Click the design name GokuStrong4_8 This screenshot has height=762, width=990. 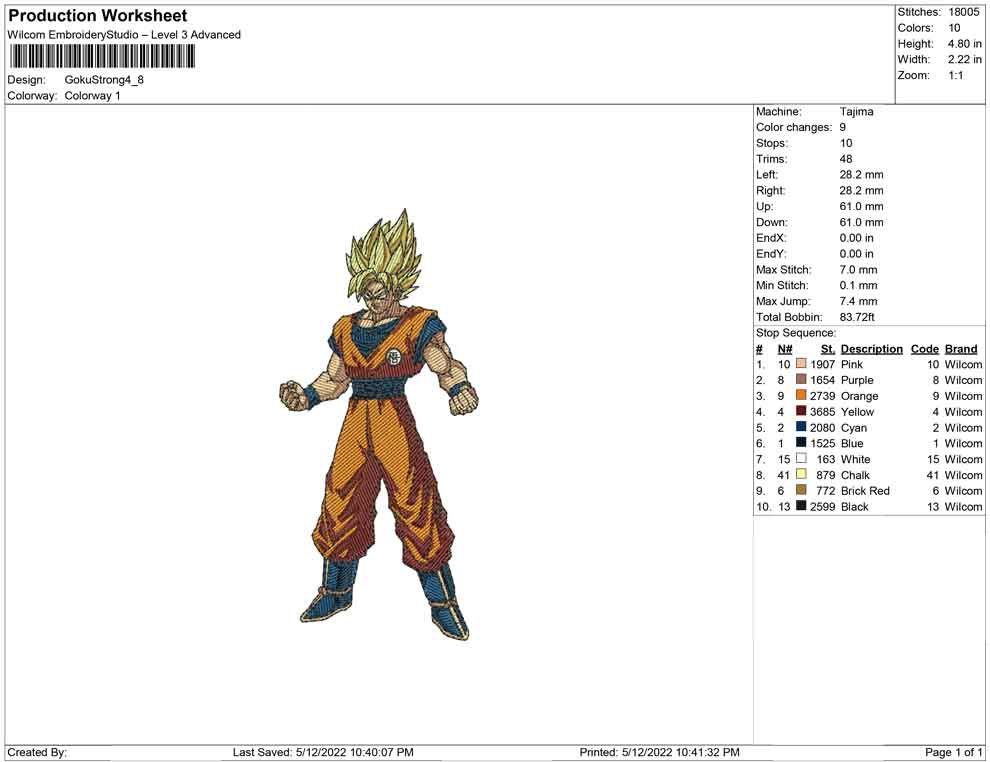point(104,80)
